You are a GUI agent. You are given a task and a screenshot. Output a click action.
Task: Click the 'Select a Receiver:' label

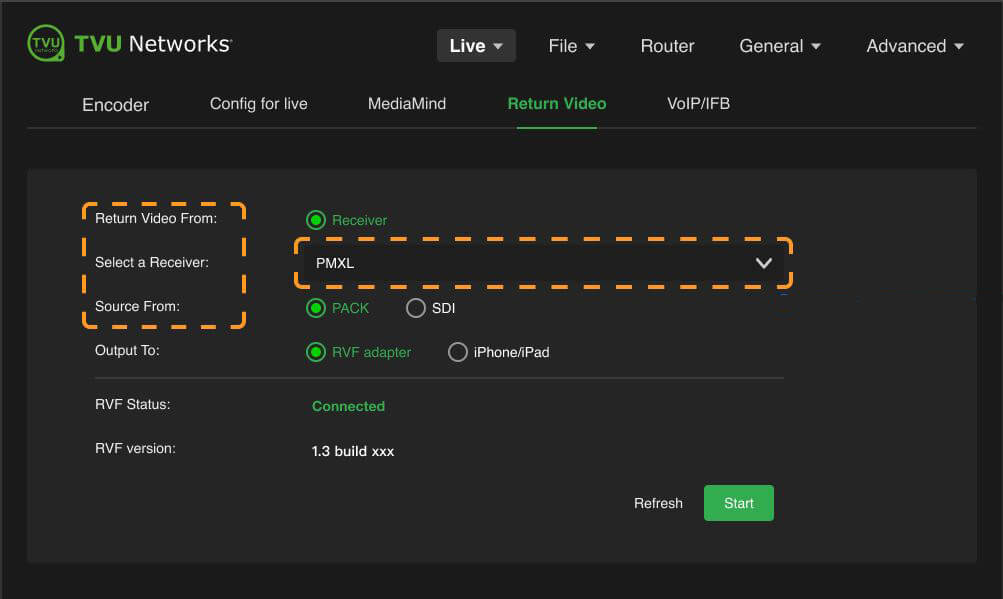(152, 262)
